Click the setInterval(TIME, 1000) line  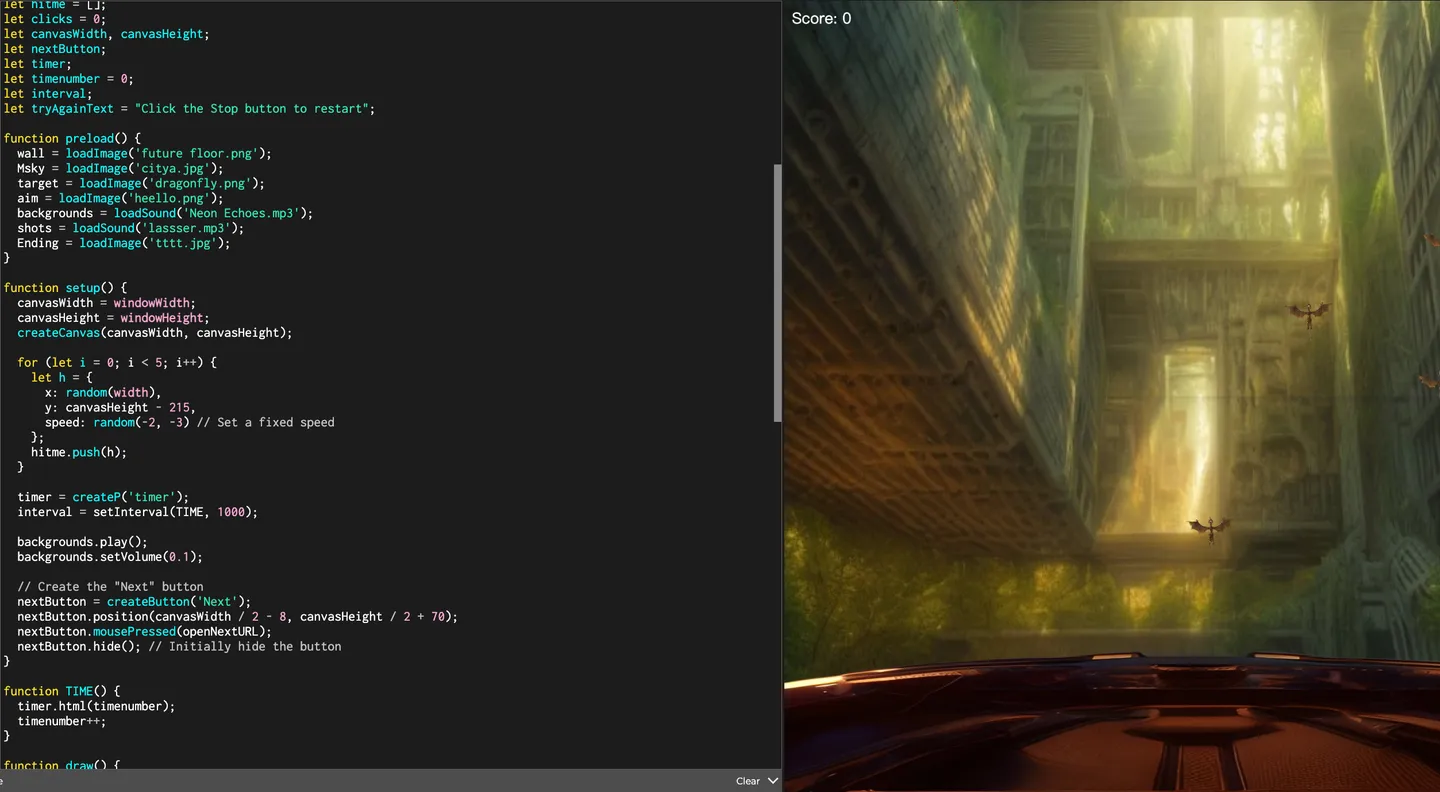(x=137, y=512)
